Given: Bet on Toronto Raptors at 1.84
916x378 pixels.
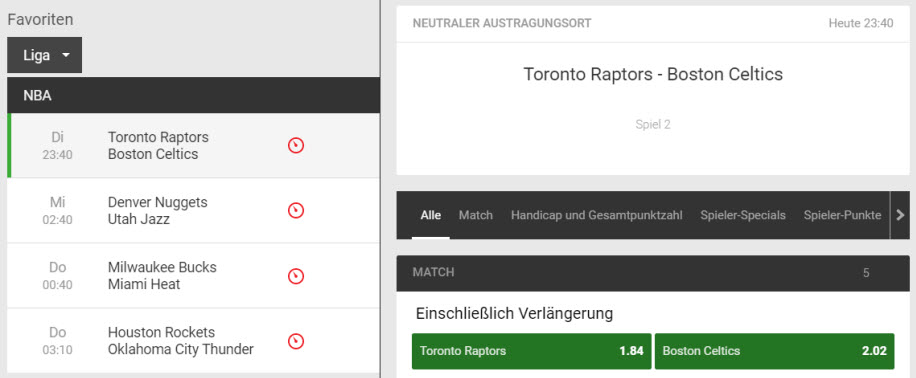Looking at the screenshot, I should coord(532,351).
